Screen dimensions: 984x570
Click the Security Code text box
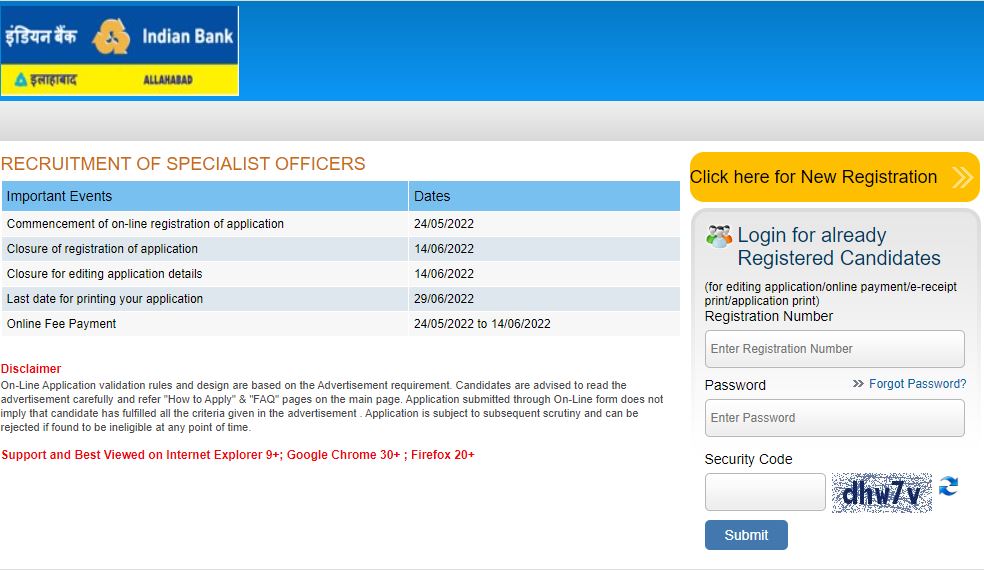click(765, 492)
